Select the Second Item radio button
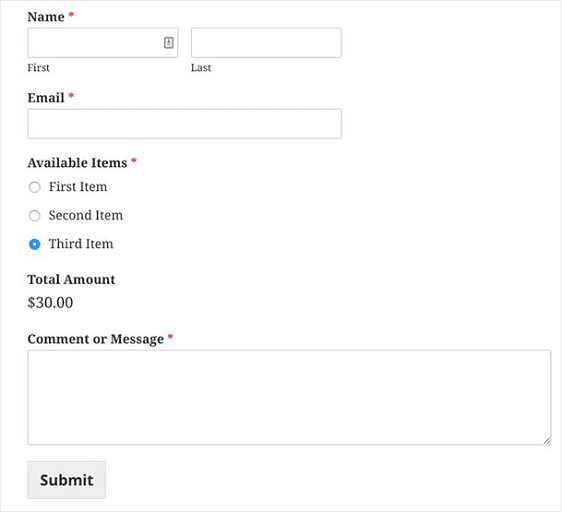 (x=34, y=215)
